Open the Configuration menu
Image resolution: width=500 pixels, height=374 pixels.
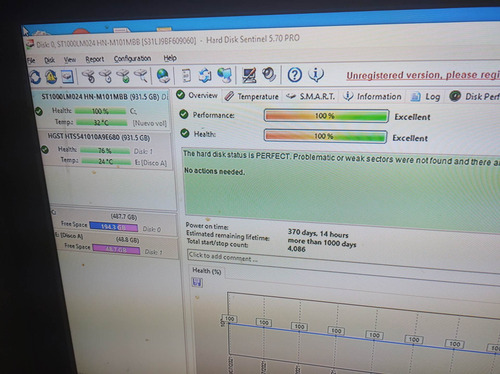coord(132,59)
